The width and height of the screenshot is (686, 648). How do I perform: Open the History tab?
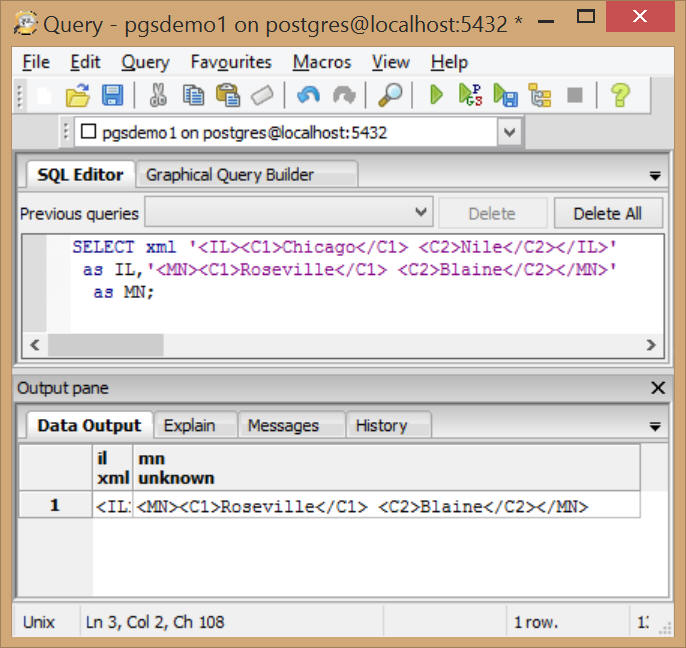389,425
